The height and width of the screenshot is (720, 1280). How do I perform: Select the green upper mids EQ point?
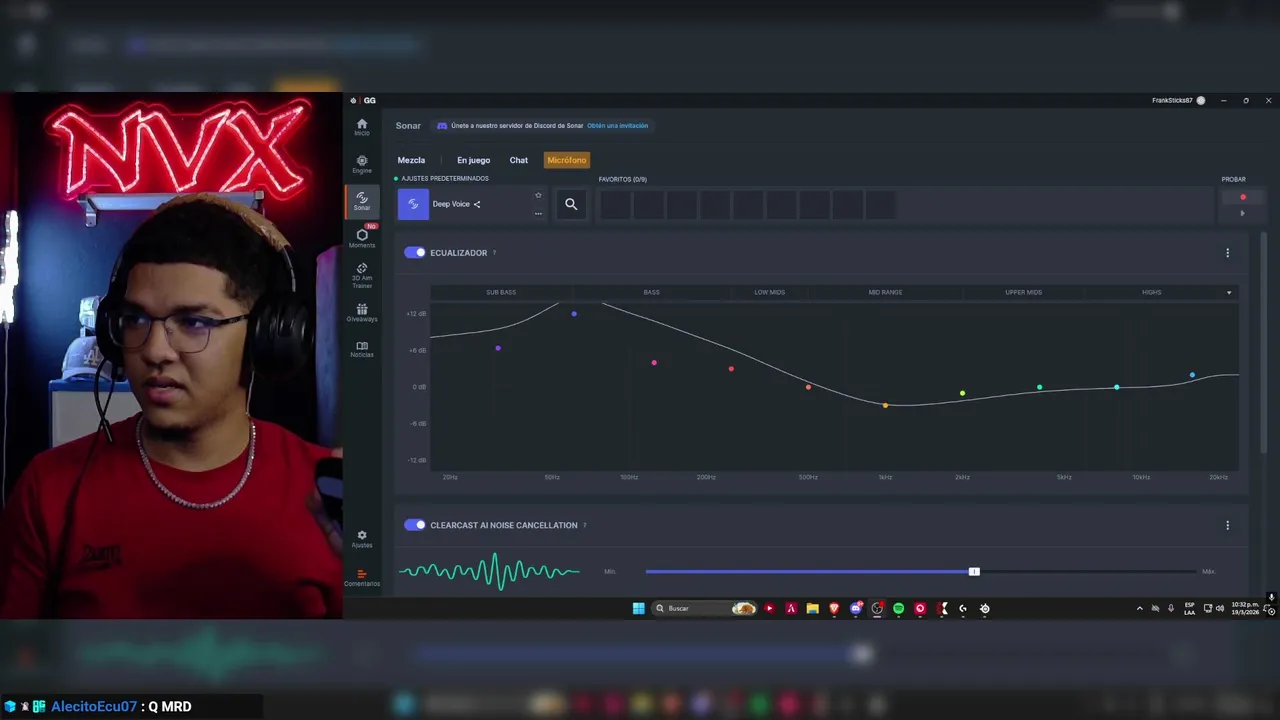click(x=1039, y=387)
